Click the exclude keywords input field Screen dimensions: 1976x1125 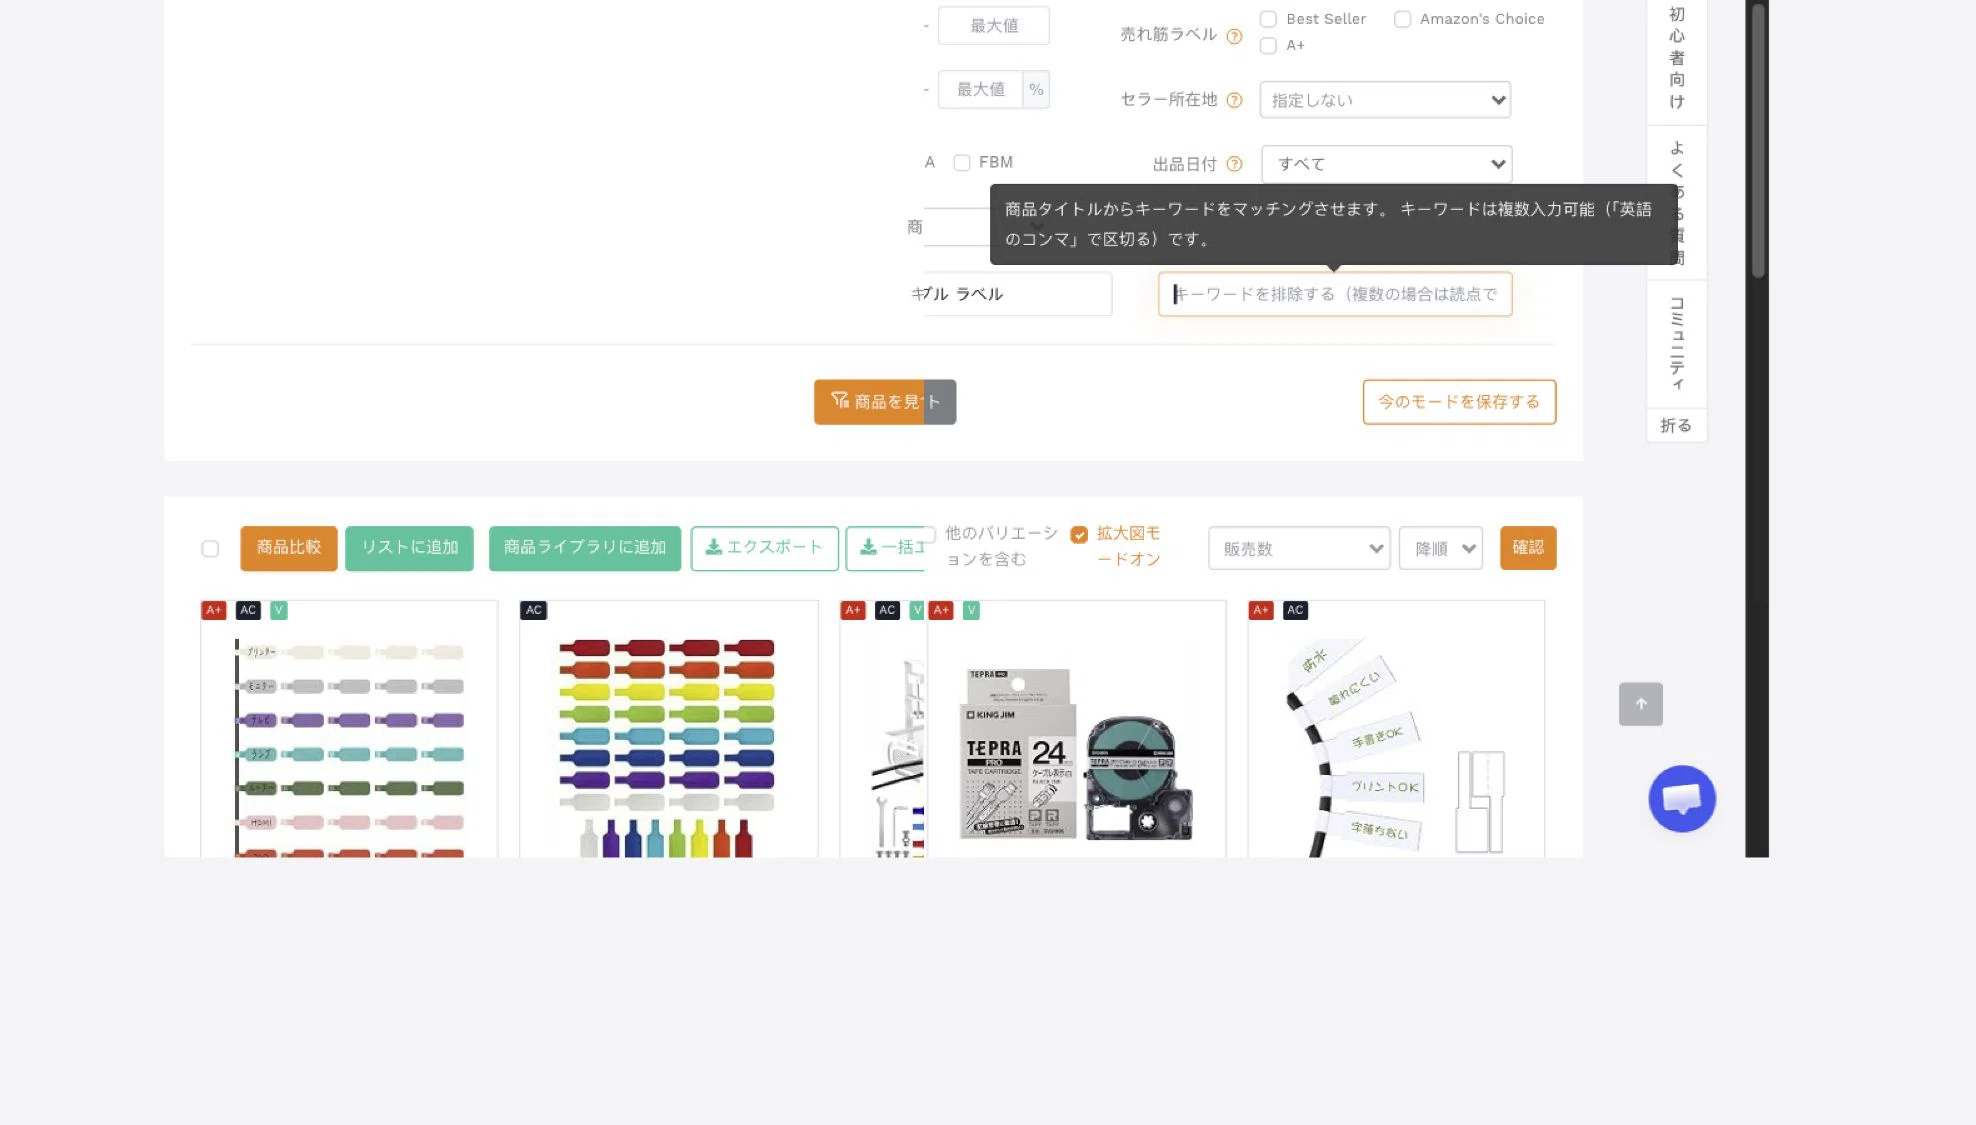[1335, 294]
